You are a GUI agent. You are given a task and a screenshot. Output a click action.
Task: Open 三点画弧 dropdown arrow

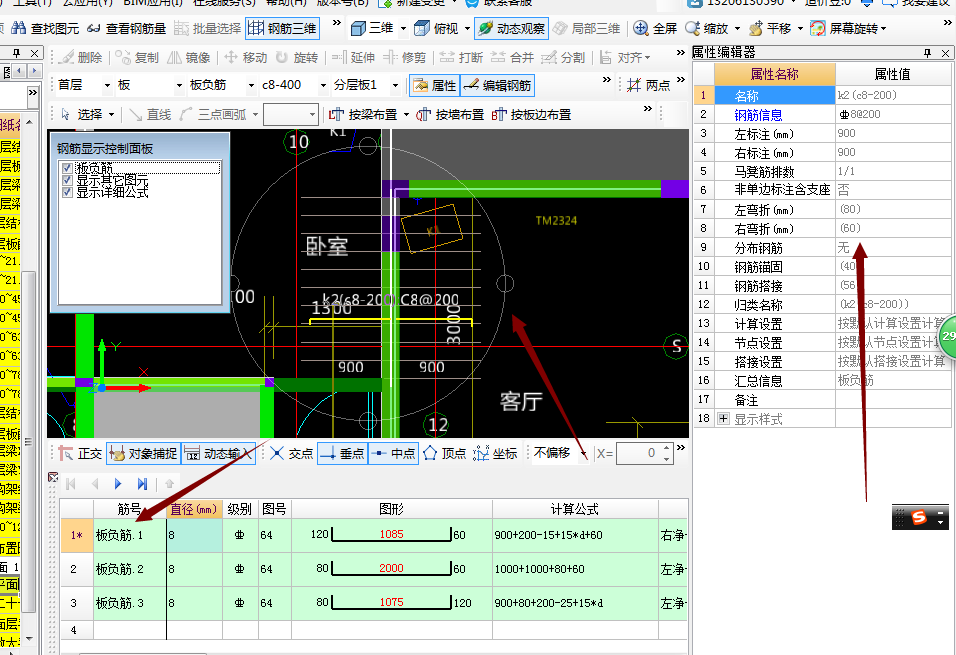[255, 115]
